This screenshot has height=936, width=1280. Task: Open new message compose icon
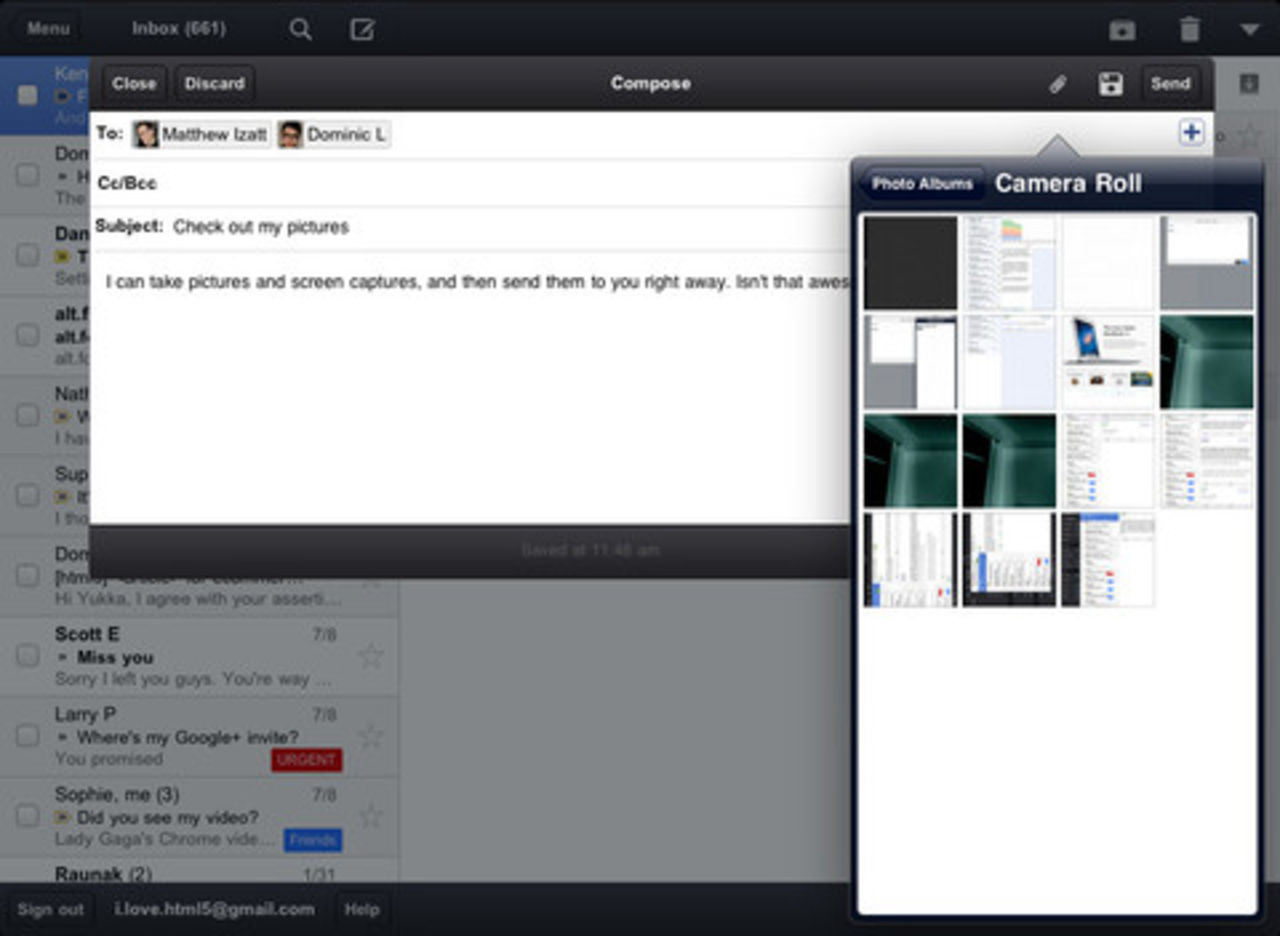pyautogui.click(x=362, y=29)
